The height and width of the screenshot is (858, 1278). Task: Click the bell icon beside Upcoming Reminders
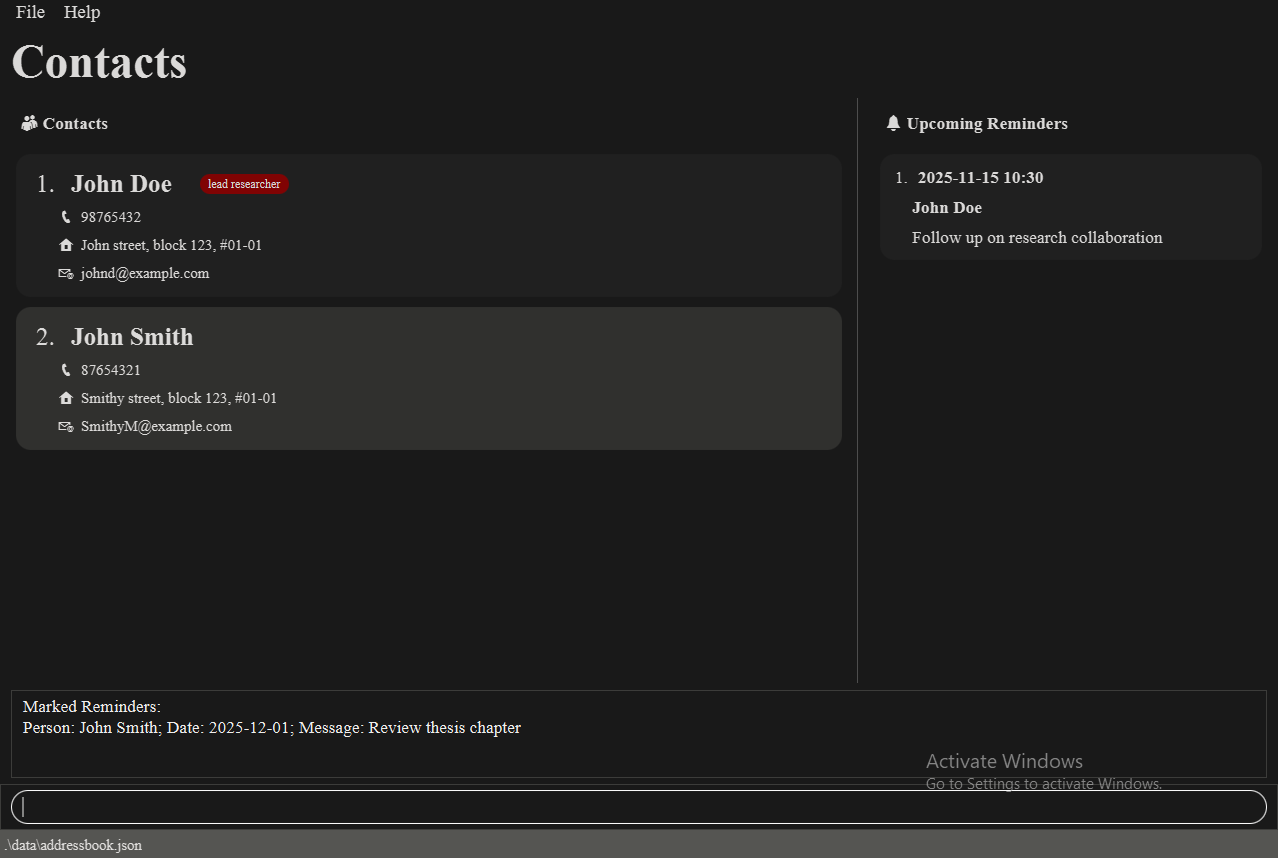point(893,123)
